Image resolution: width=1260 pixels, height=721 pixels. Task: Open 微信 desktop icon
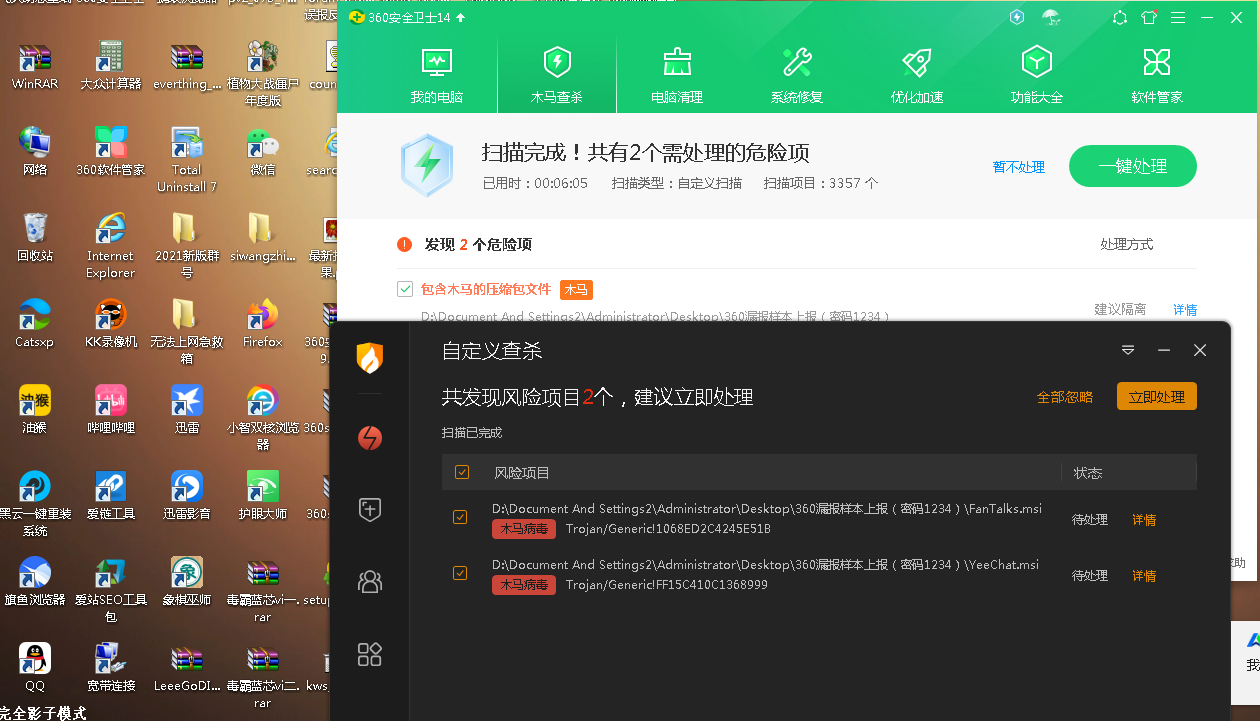[263, 151]
